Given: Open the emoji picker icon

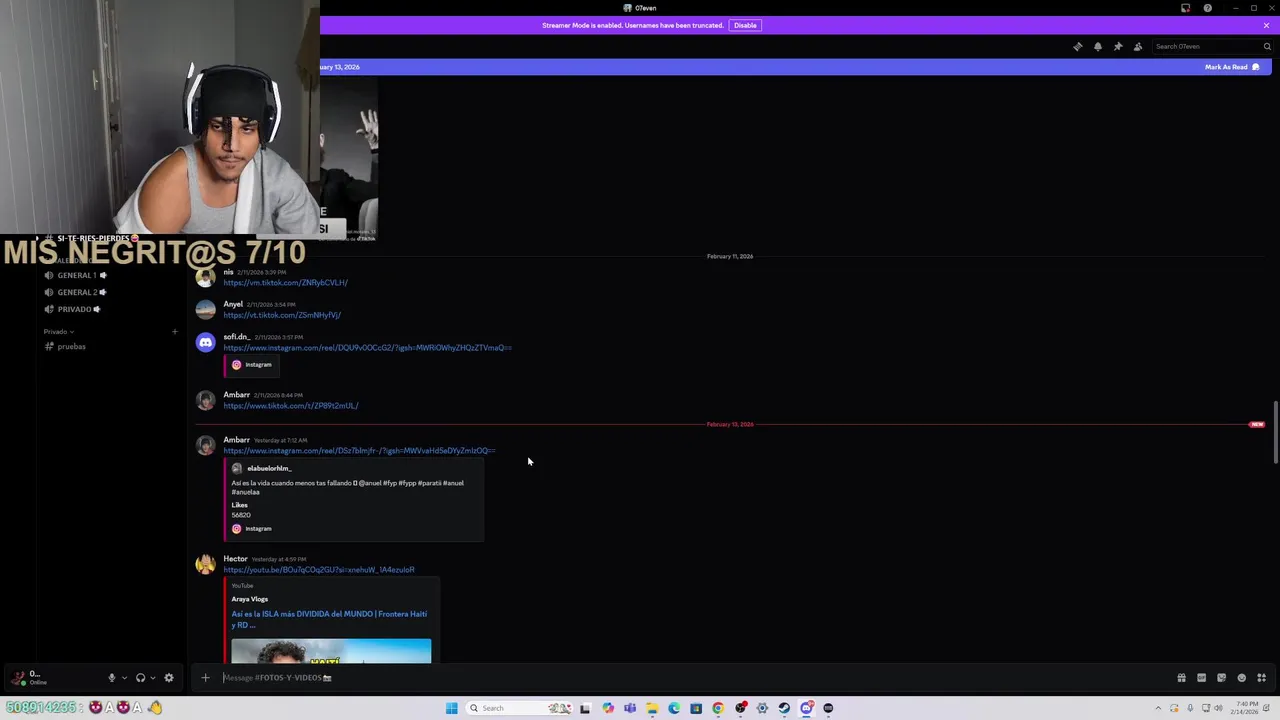Looking at the screenshot, I should 1242,678.
